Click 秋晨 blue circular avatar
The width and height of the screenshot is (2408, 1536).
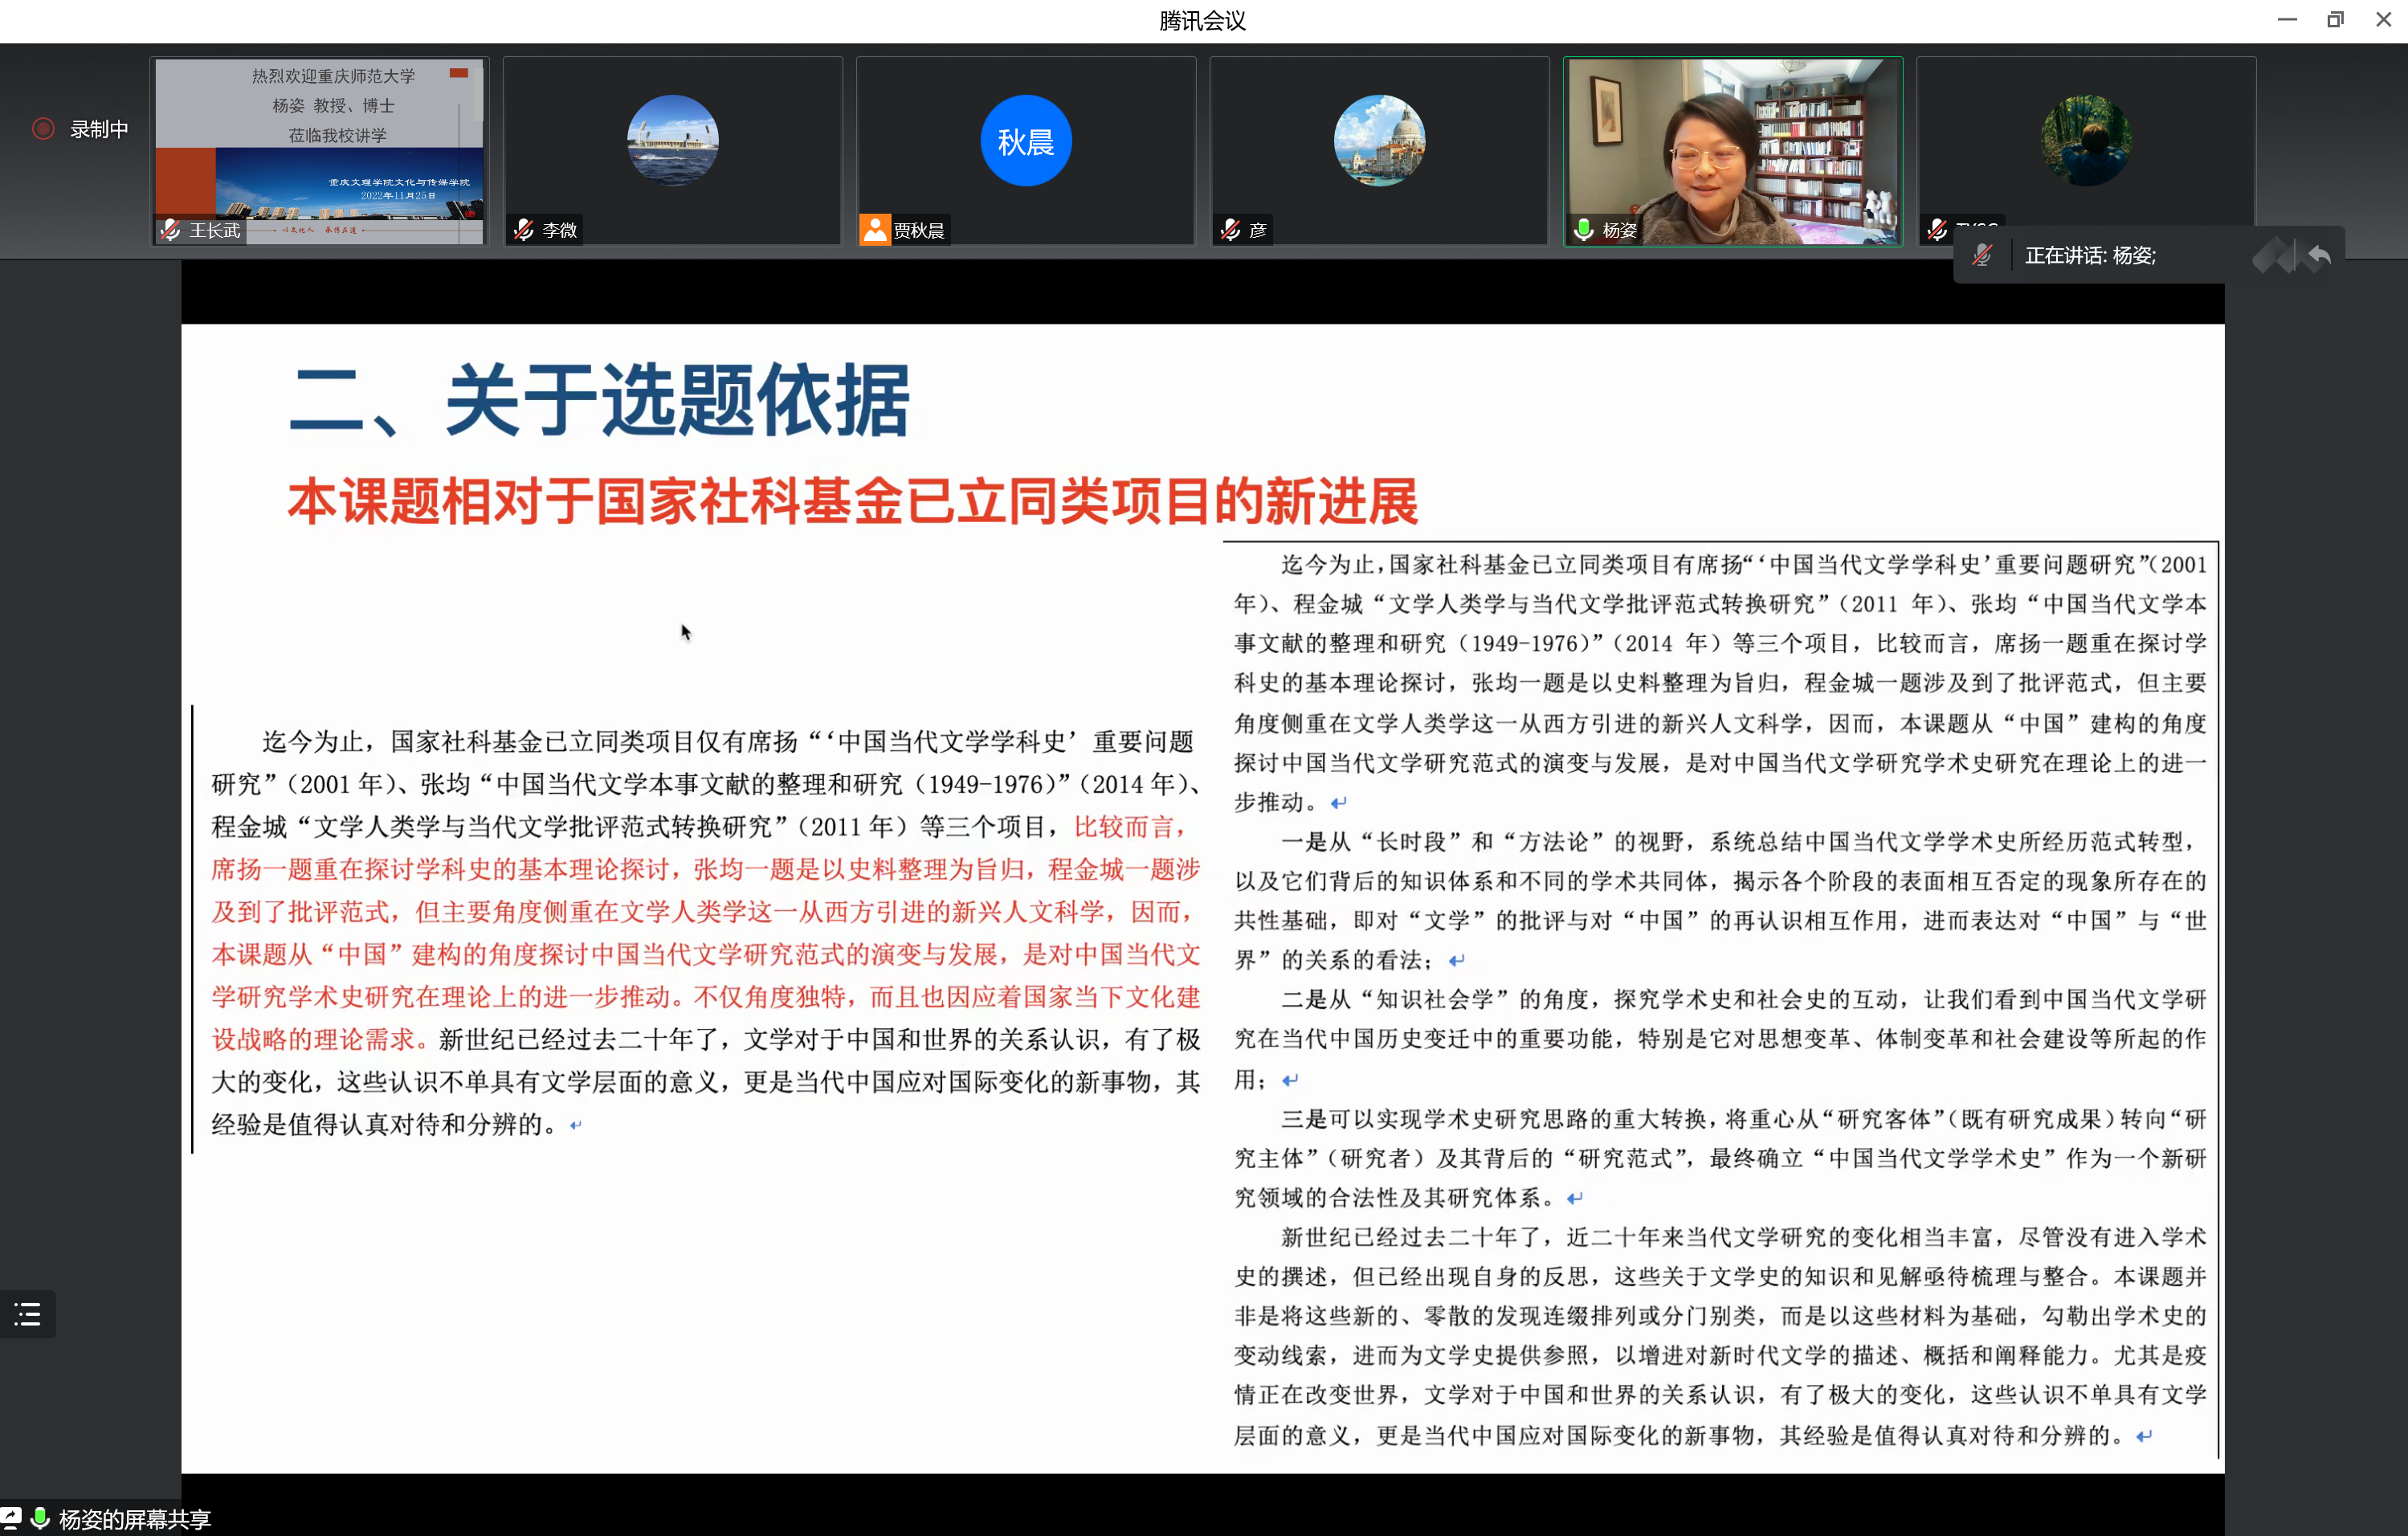coord(1025,141)
